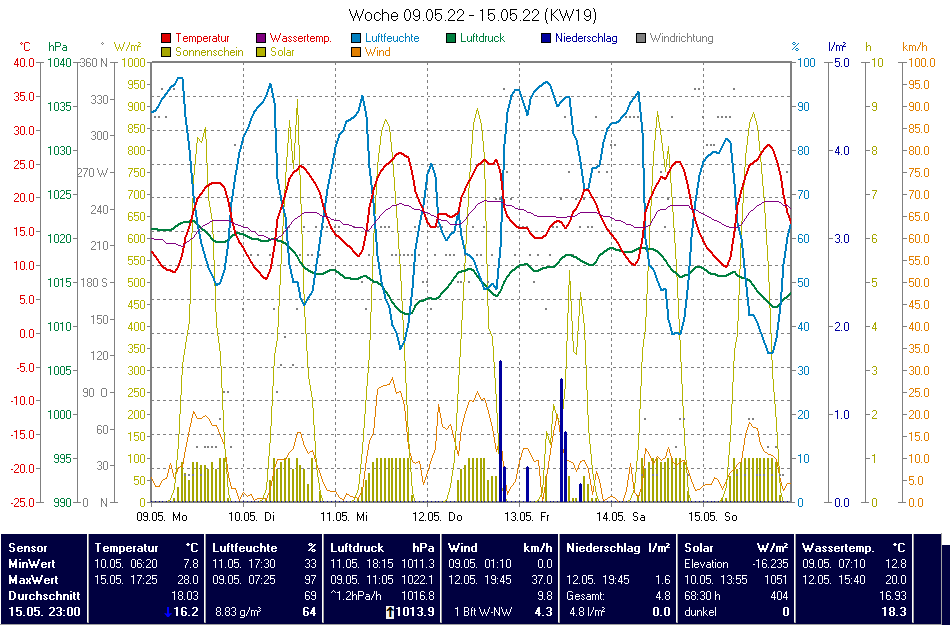
Task: Click the '12.05. Do' date axis label
Action: pyautogui.click(x=437, y=517)
